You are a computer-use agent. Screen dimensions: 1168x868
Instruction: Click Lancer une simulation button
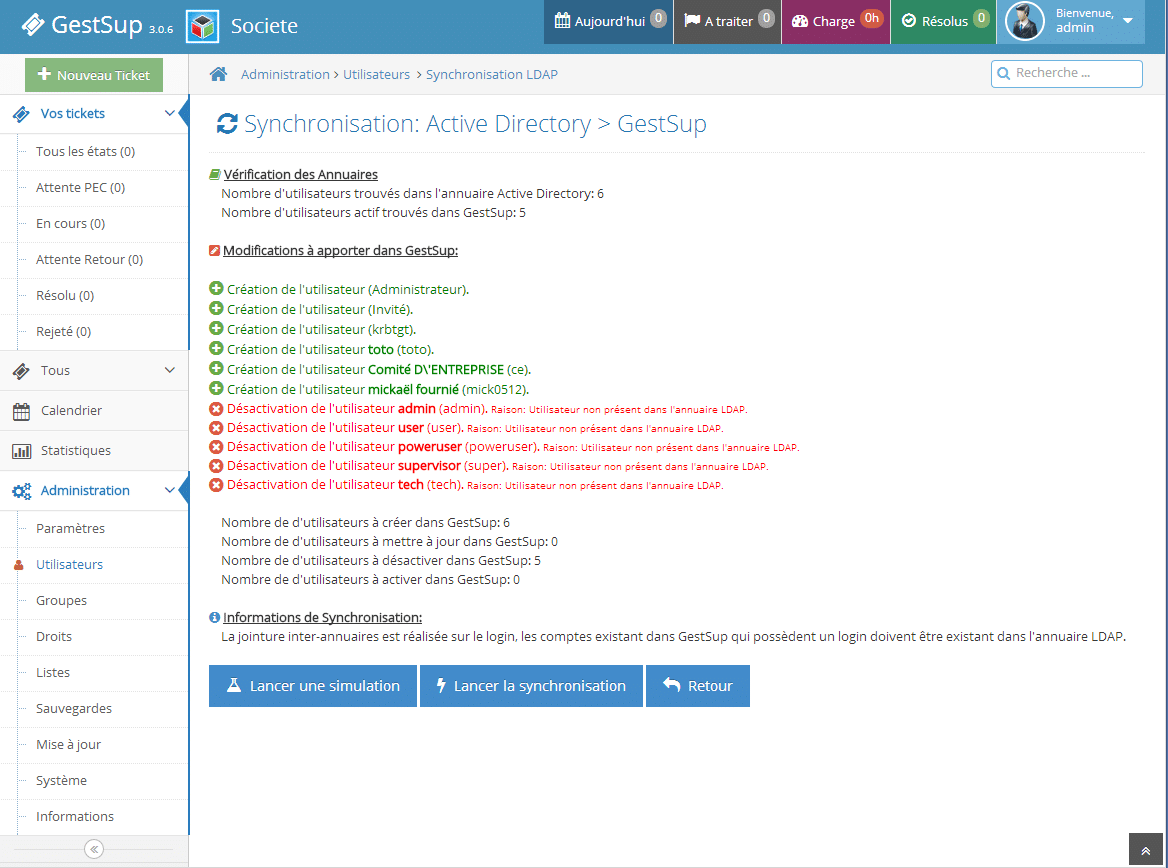tap(313, 686)
